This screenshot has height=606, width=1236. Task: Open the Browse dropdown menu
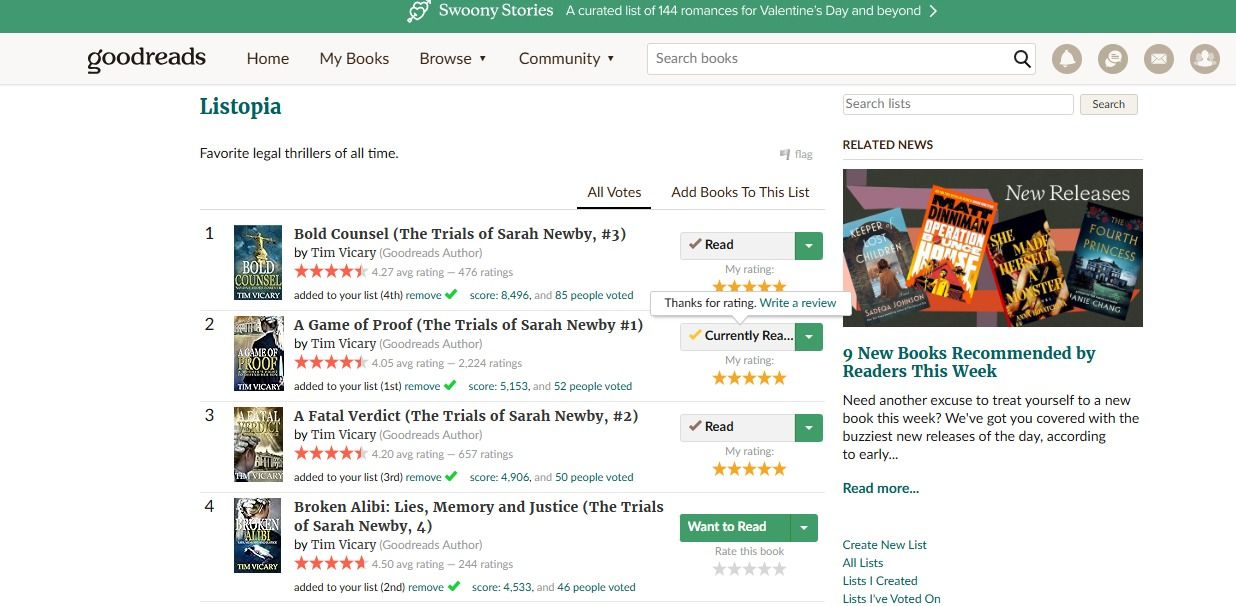(453, 59)
